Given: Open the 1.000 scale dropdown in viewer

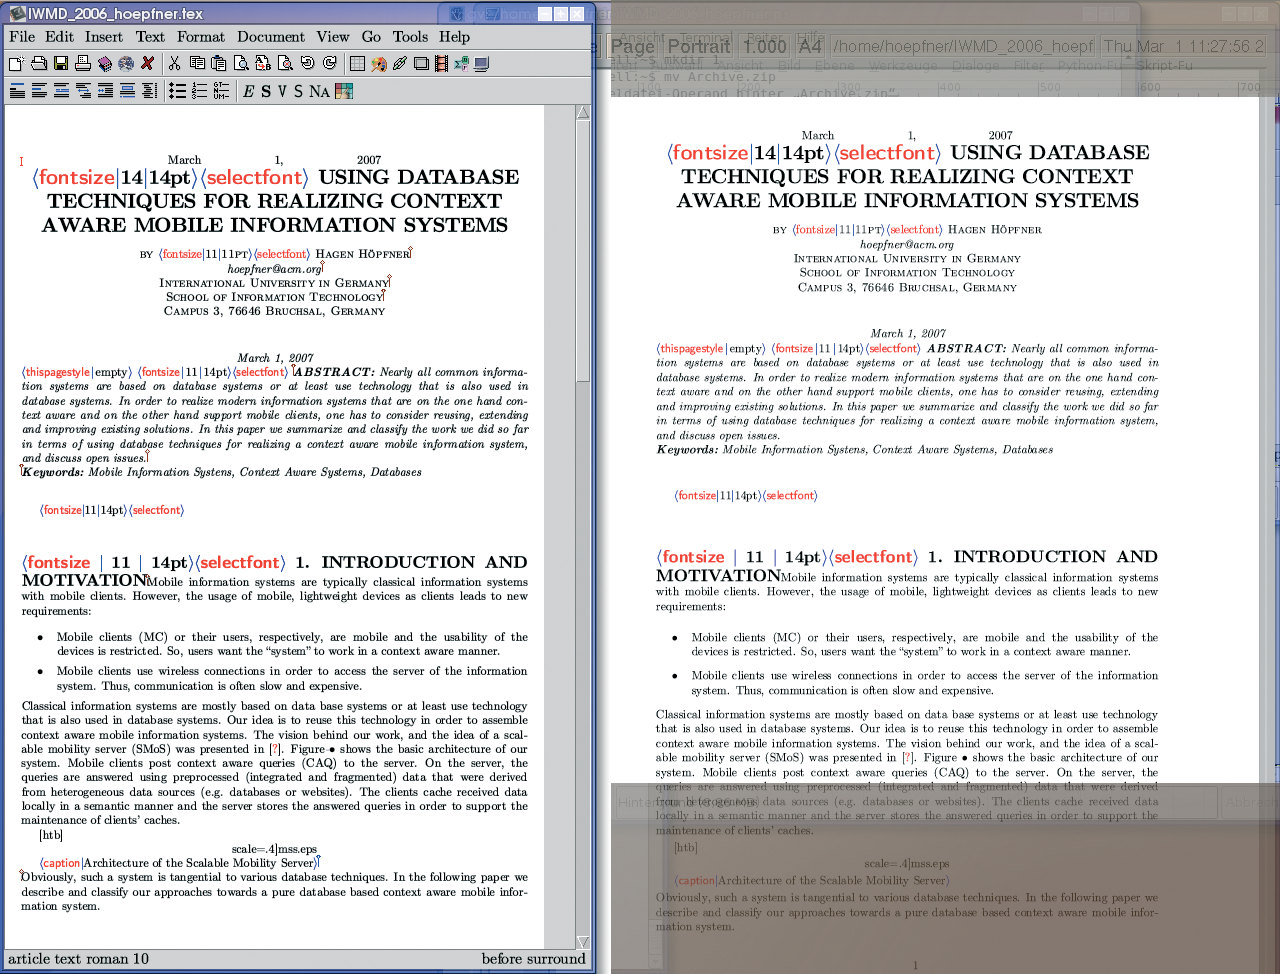Looking at the screenshot, I should tap(765, 47).
